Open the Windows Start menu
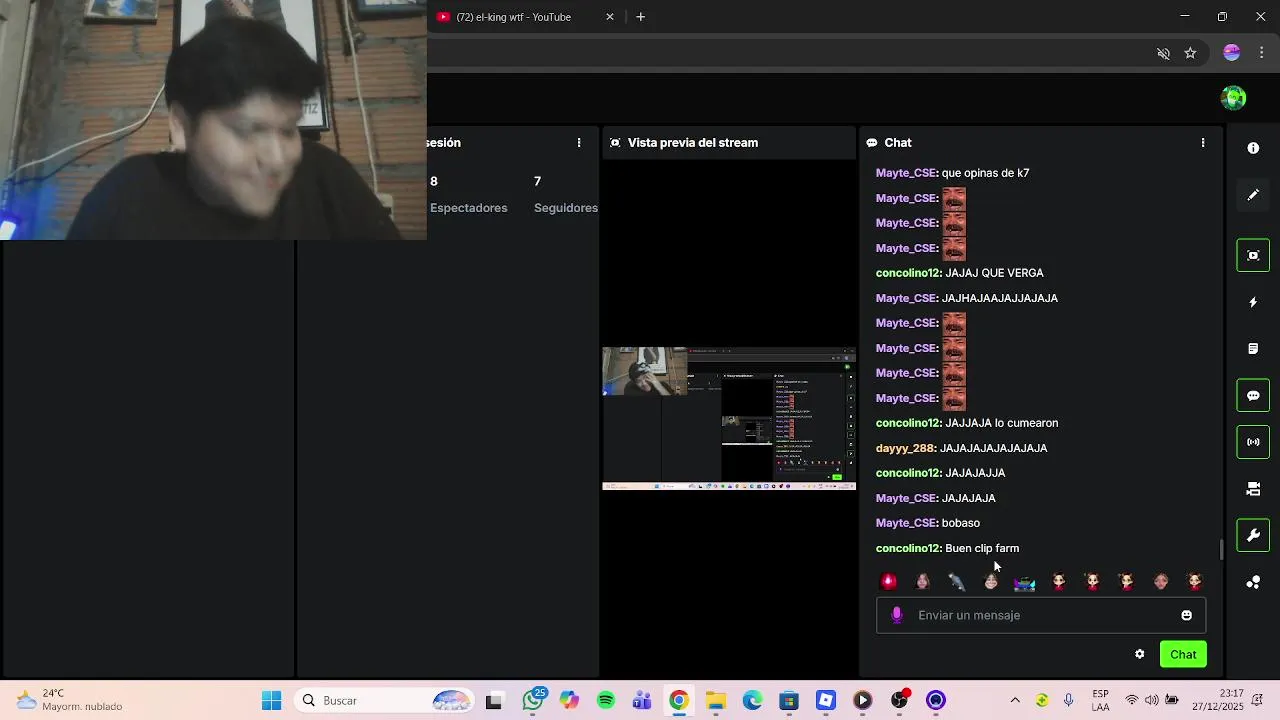1280x720 pixels. pyautogui.click(x=271, y=701)
